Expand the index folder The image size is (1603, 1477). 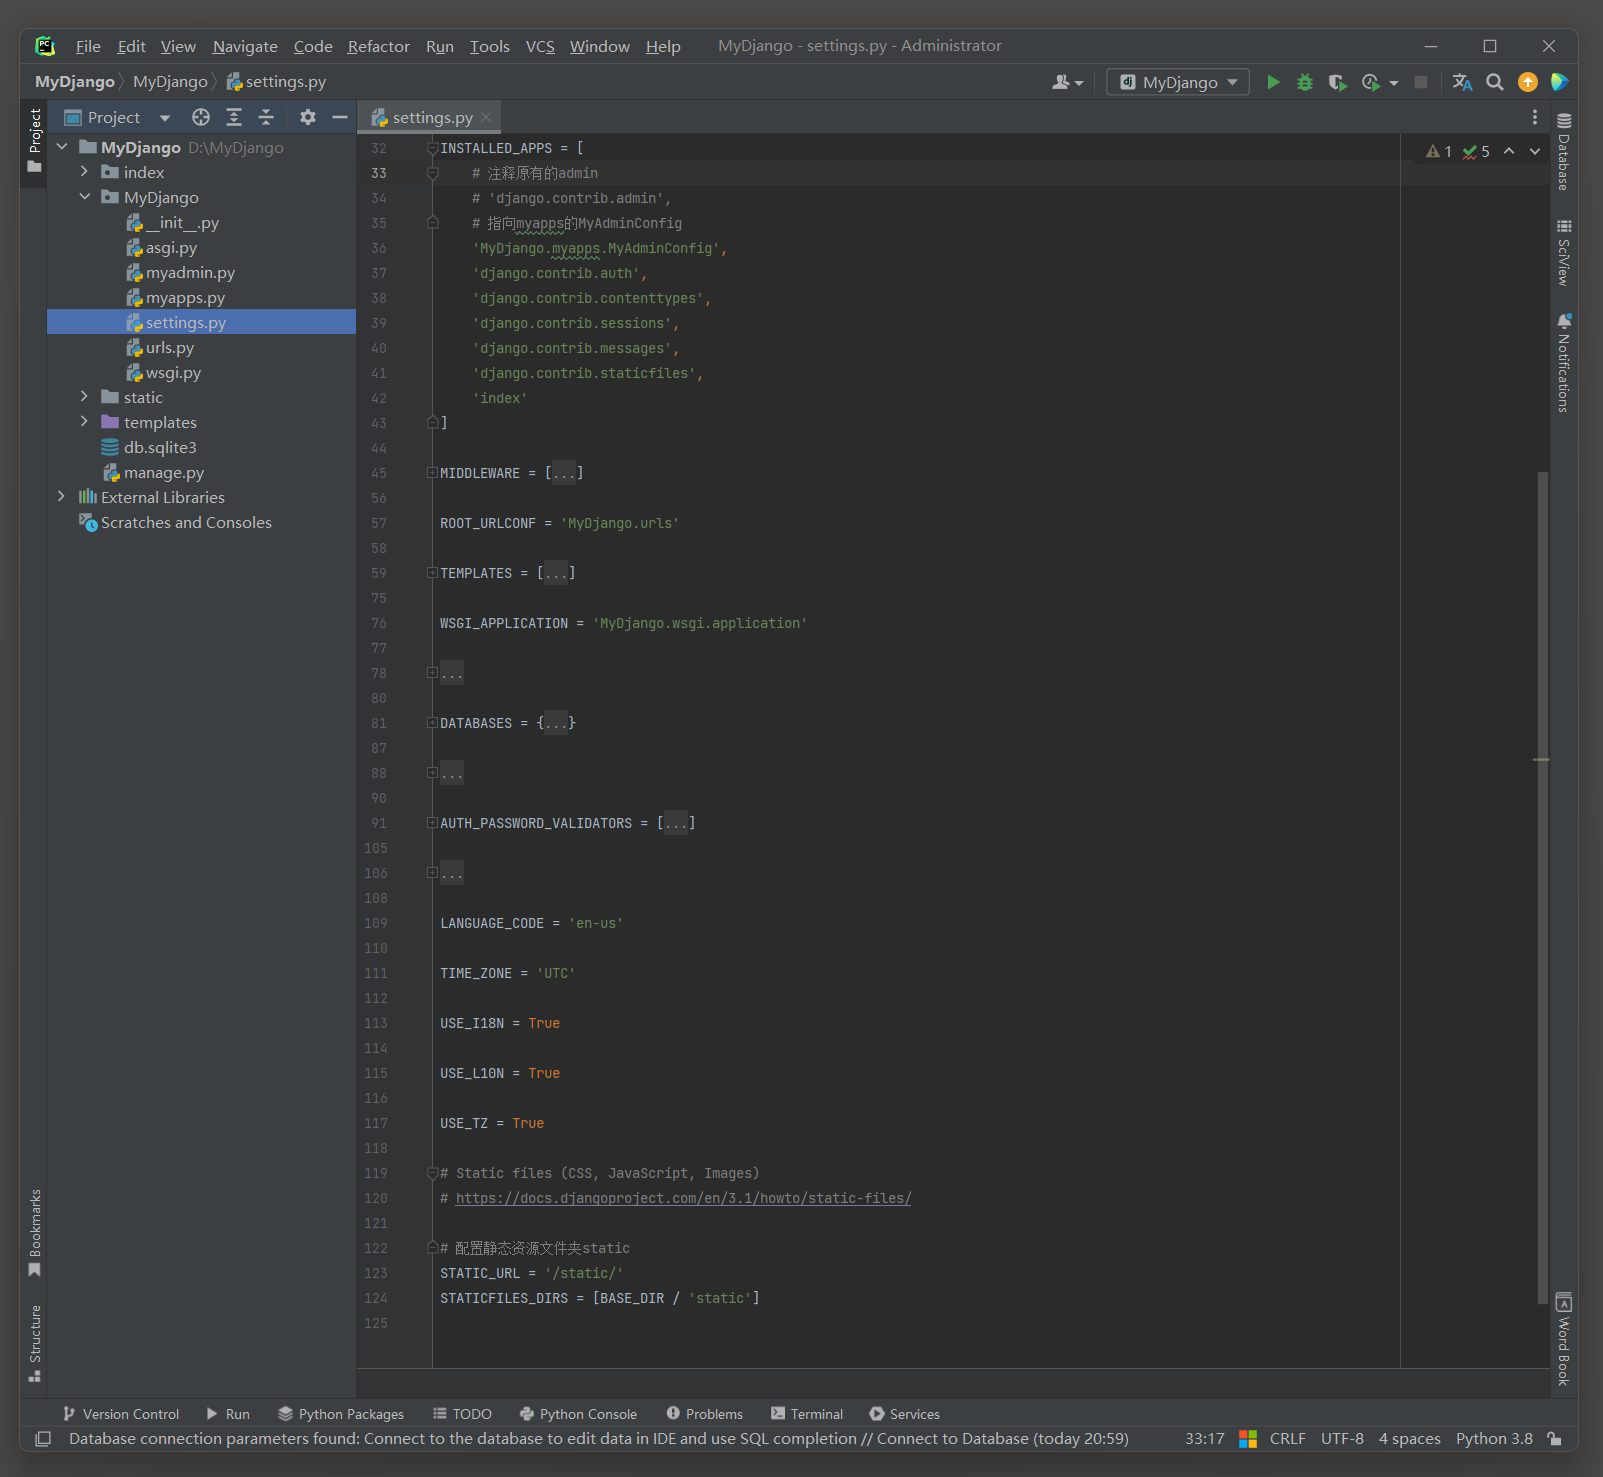pyautogui.click(x=85, y=172)
